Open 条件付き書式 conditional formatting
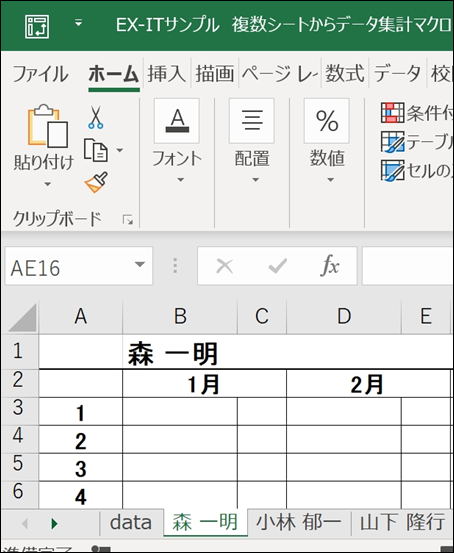The image size is (454, 553). tap(417, 113)
